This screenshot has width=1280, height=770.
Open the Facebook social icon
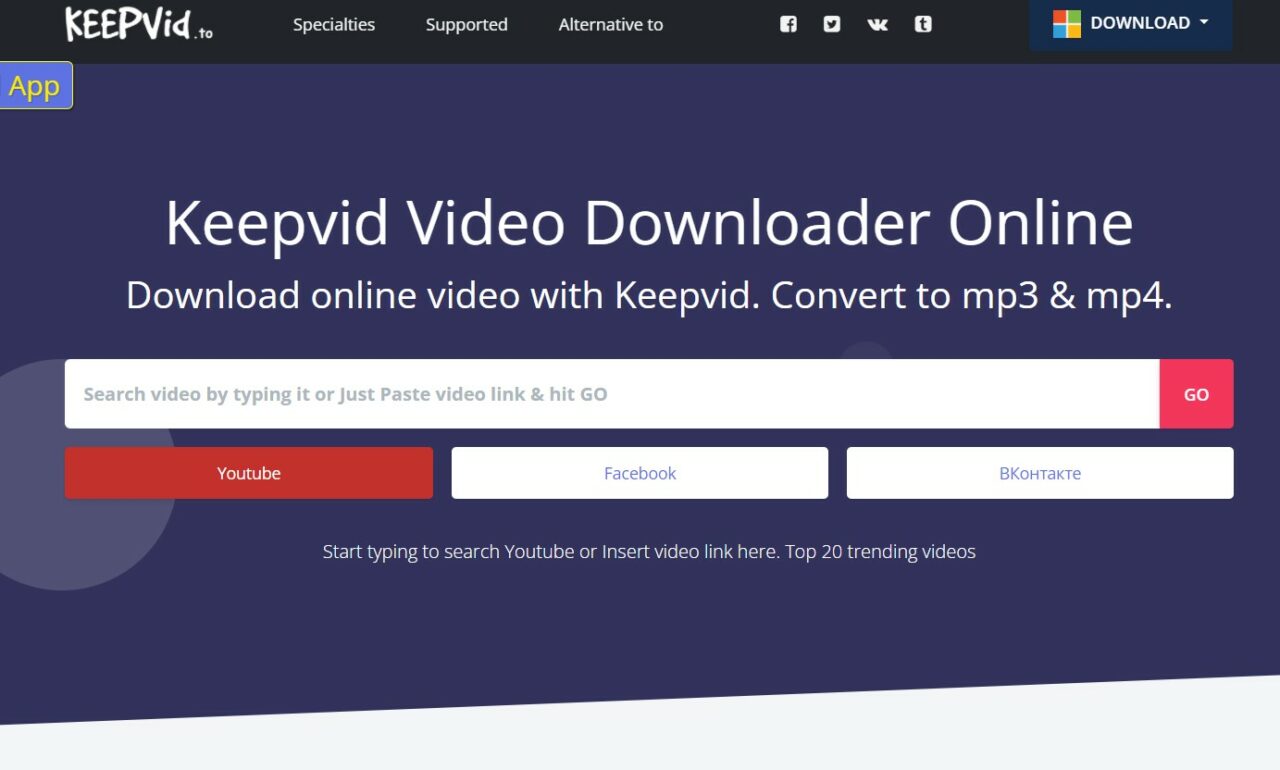coord(788,24)
